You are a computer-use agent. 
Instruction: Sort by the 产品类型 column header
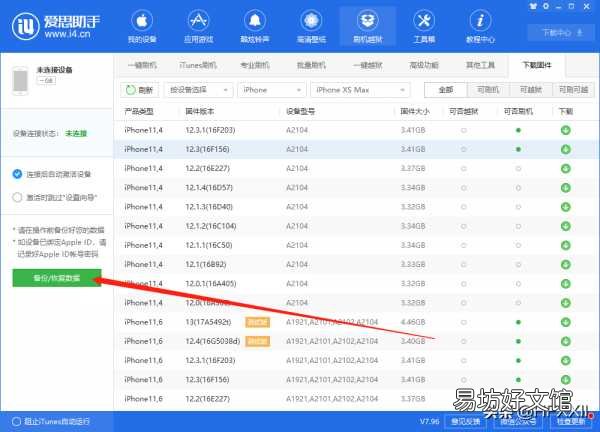(x=139, y=111)
